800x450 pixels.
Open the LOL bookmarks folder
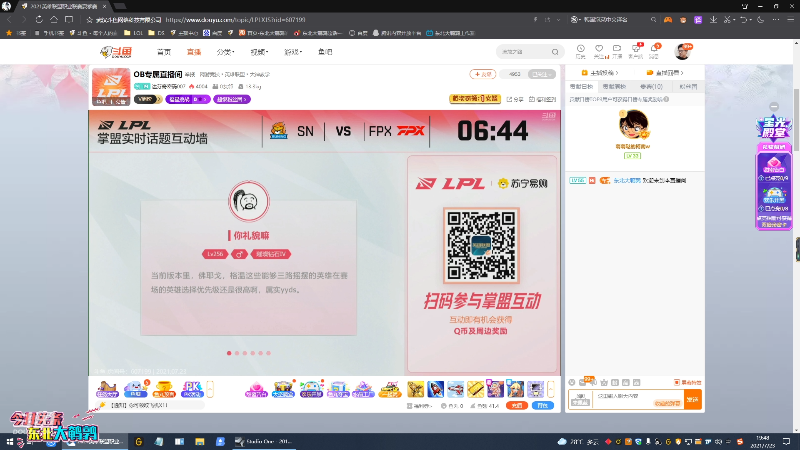(133, 33)
